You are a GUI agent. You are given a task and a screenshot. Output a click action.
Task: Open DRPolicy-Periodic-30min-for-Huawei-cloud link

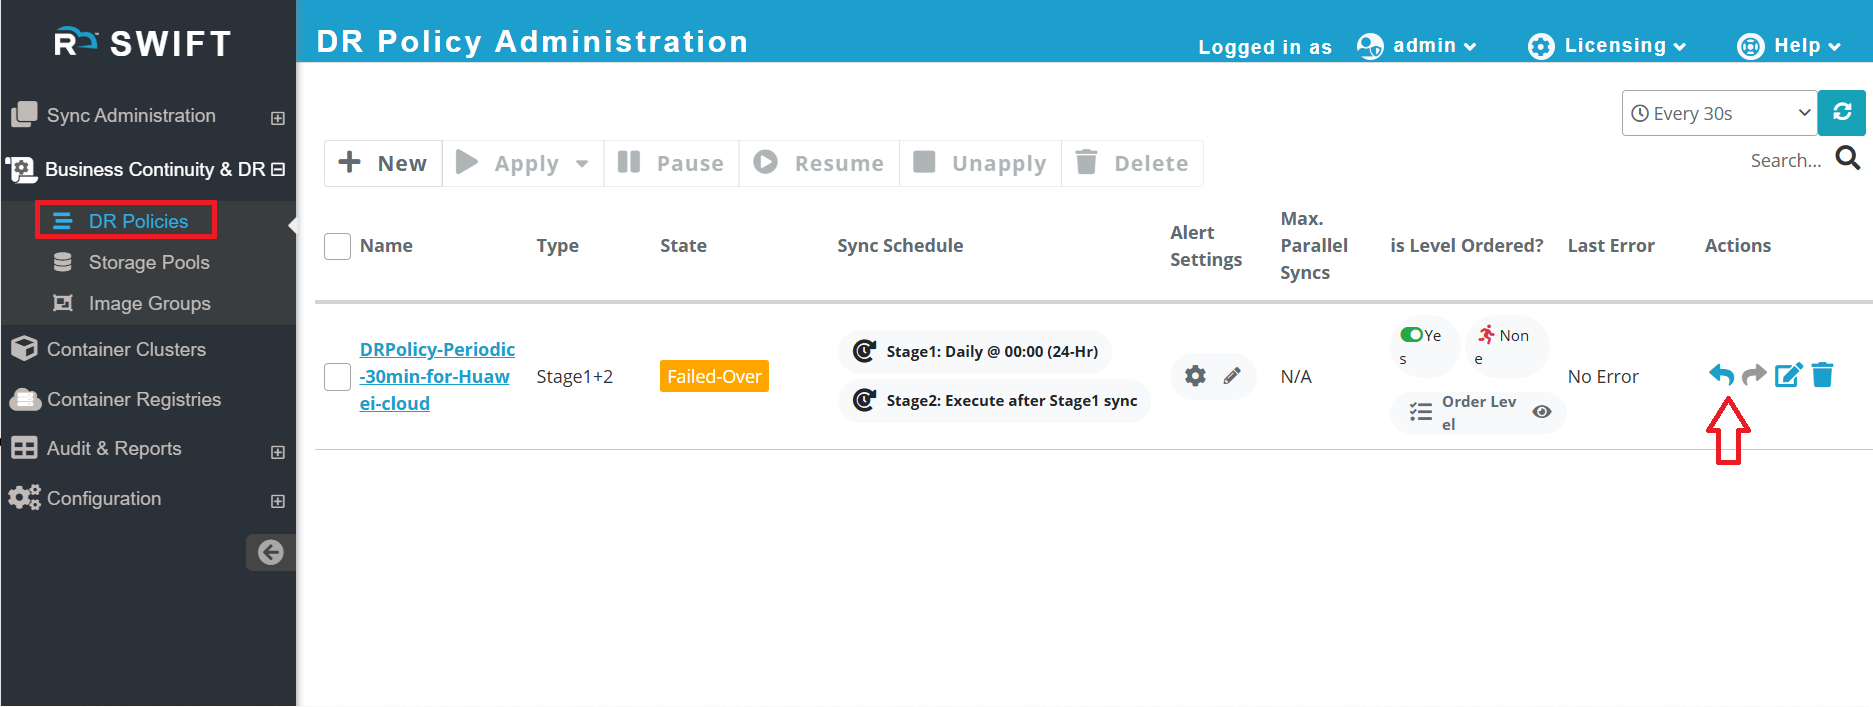coord(437,376)
